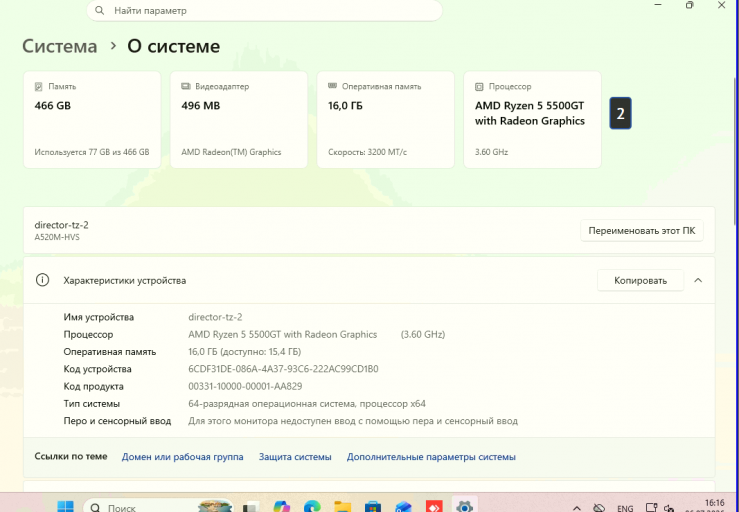Click the Код устройства label

coord(98,369)
